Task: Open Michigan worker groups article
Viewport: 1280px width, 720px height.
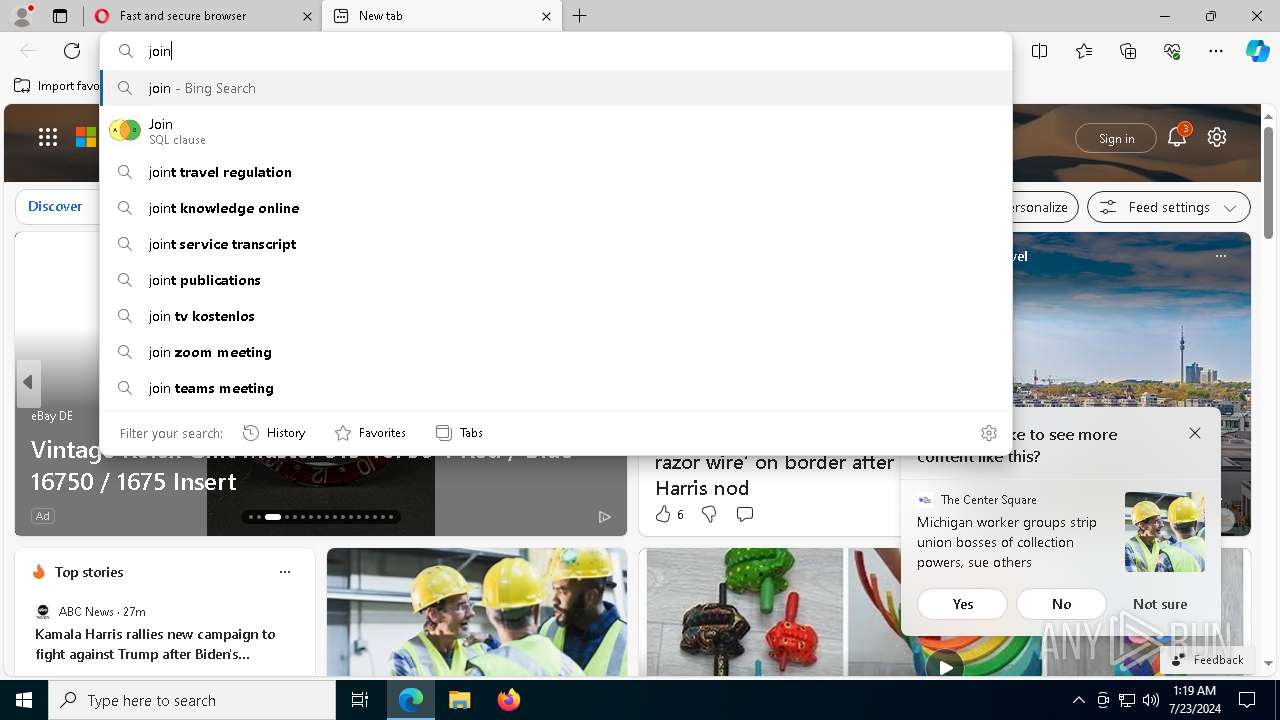Action: [1007, 542]
